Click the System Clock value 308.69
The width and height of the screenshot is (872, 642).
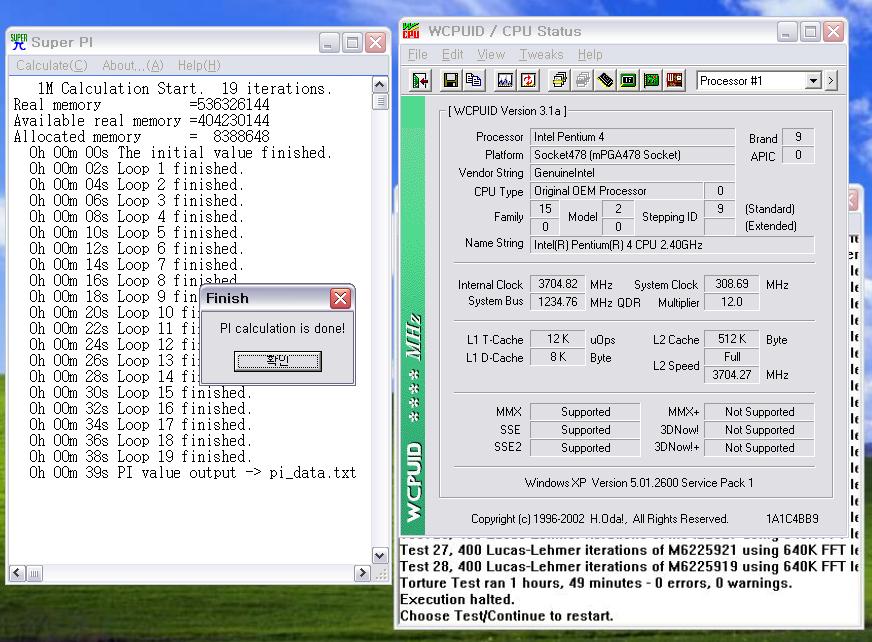click(731, 284)
